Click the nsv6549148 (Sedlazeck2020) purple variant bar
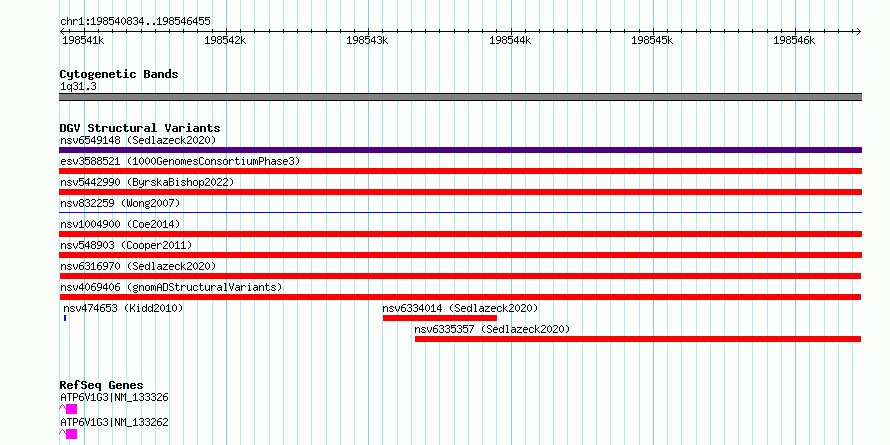The height and width of the screenshot is (445, 890). click(460, 150)
